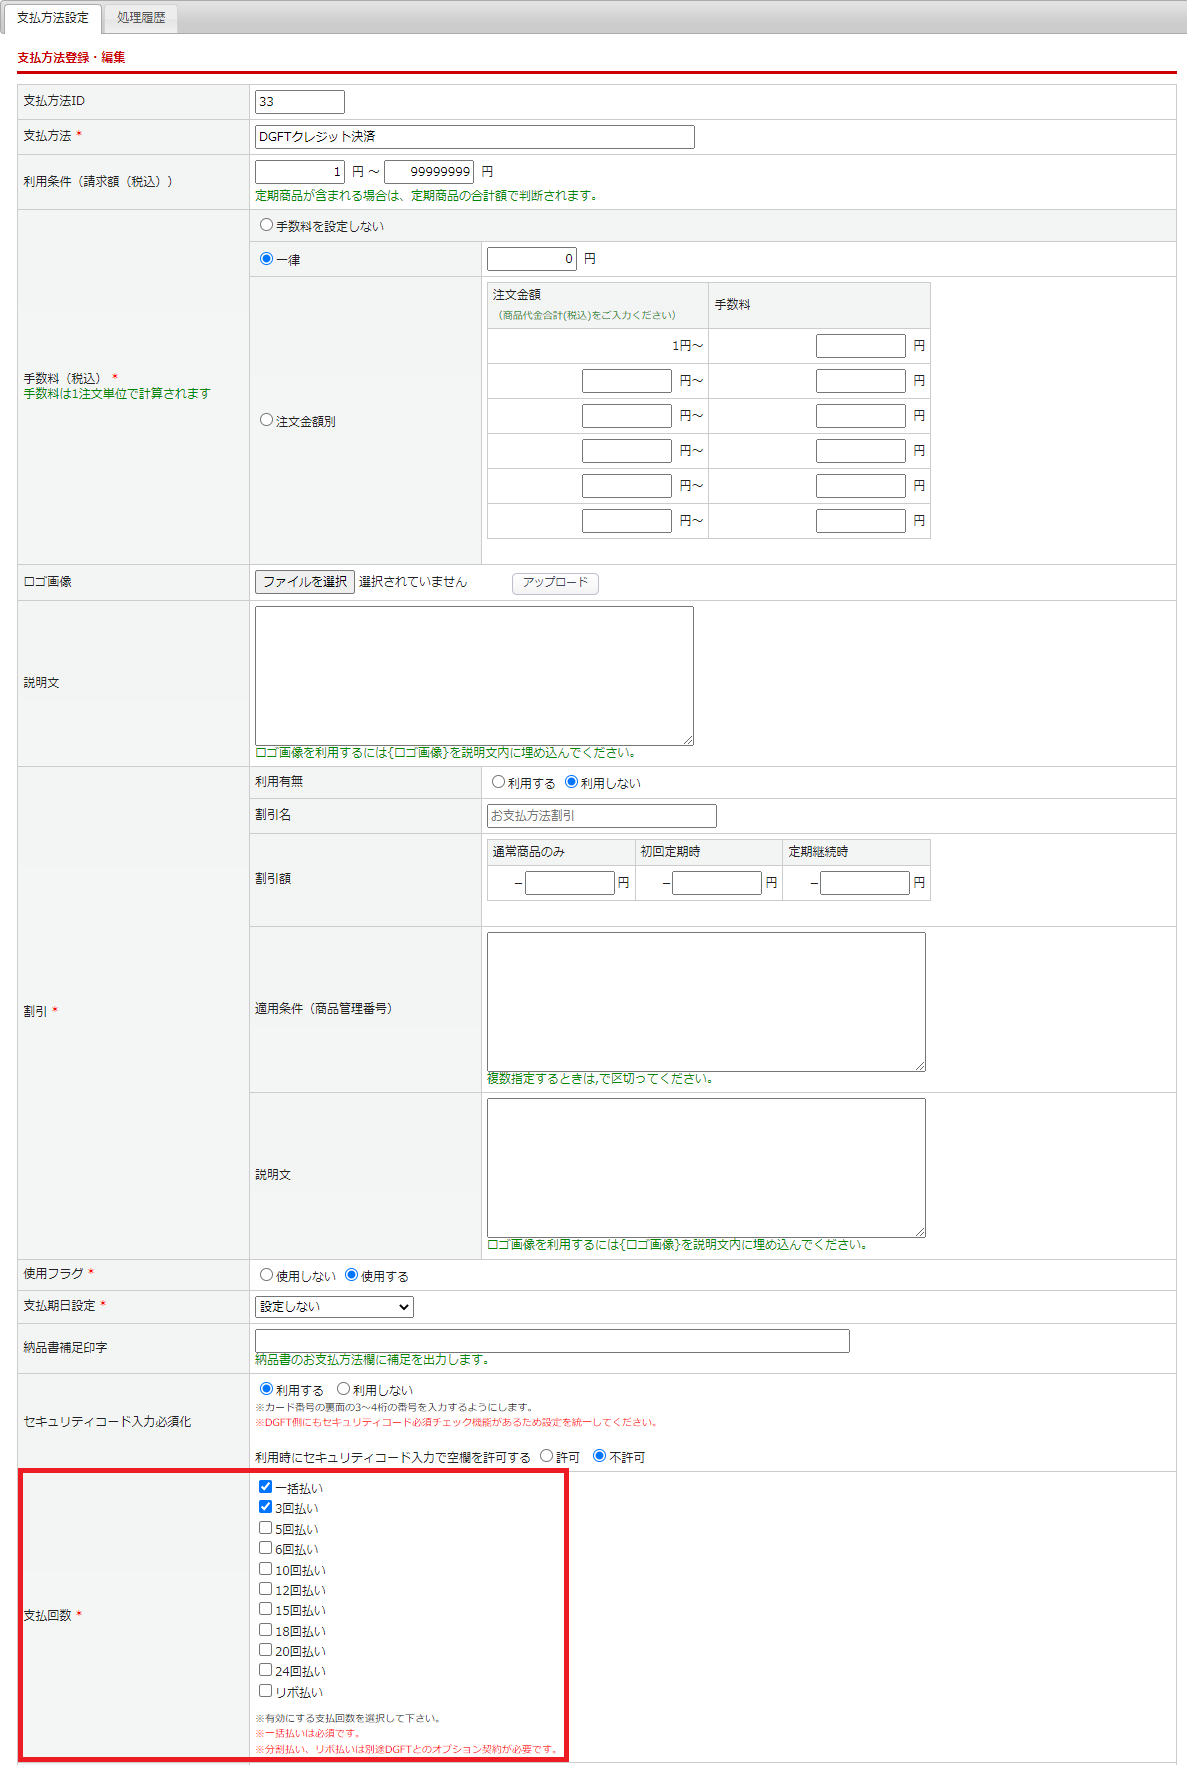
Task: Open the 支払方法設定 tab
Action: (53, 18)
